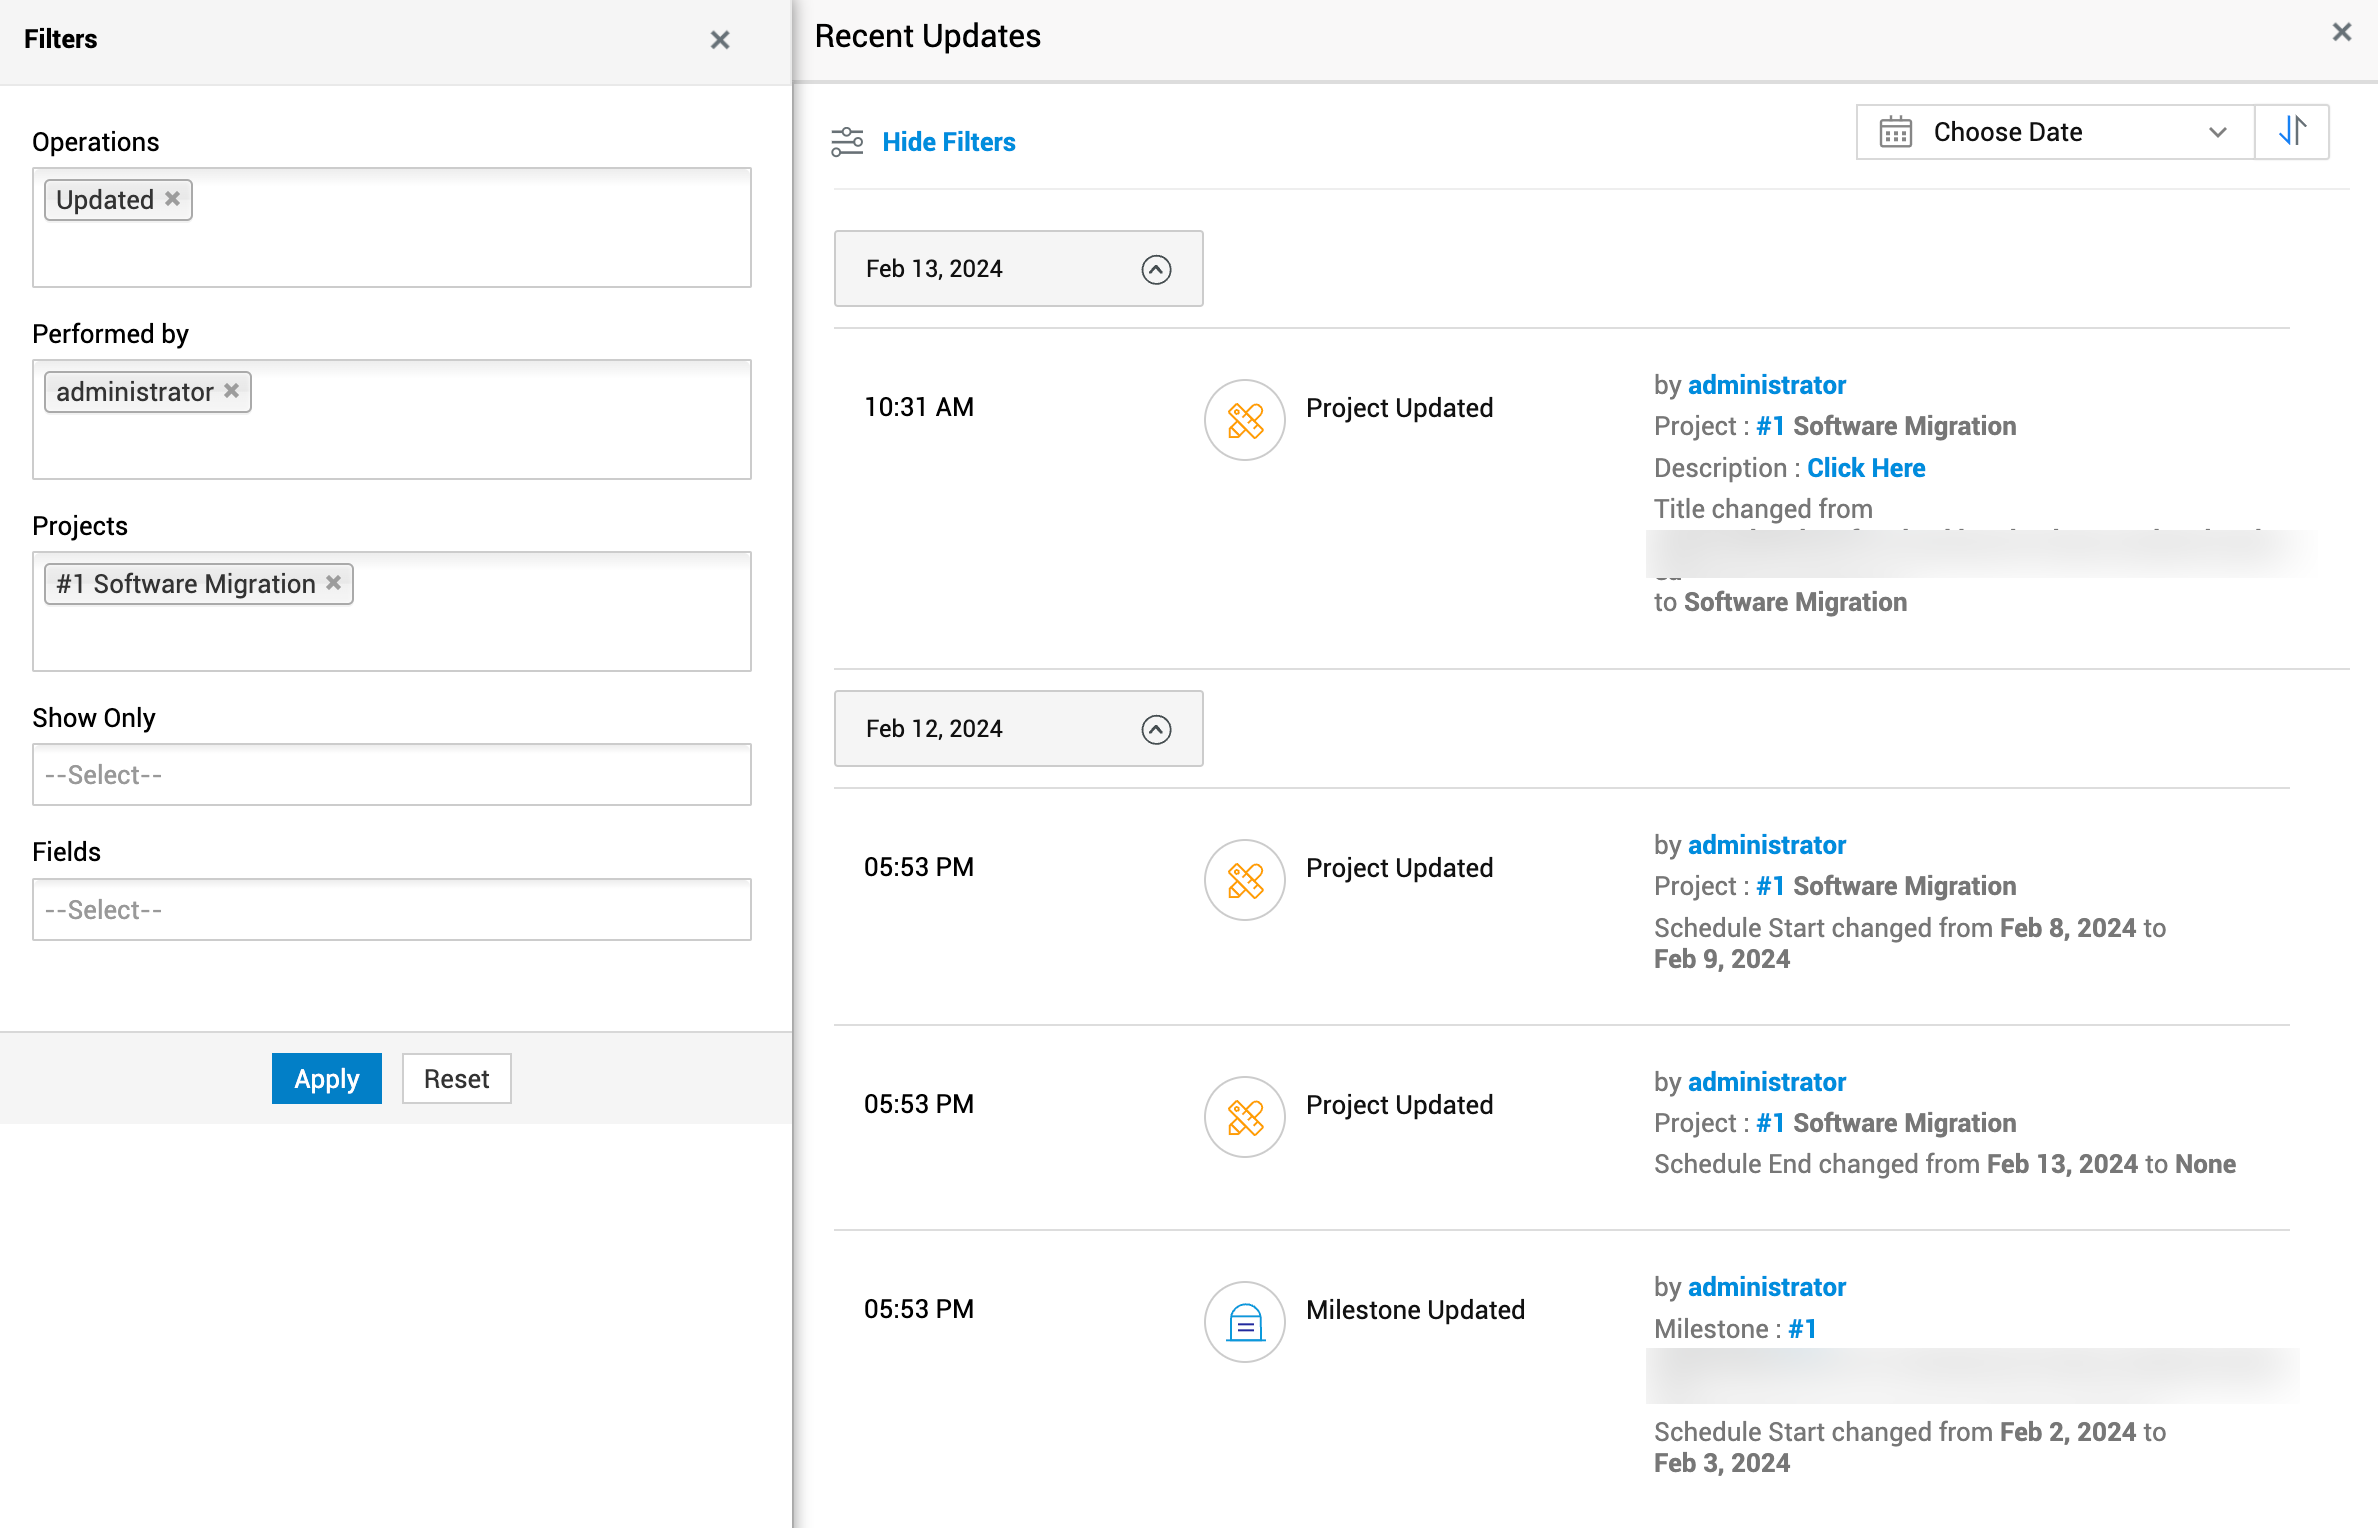Close the Filters panel

pyautogui.click(x=720, y=40)
